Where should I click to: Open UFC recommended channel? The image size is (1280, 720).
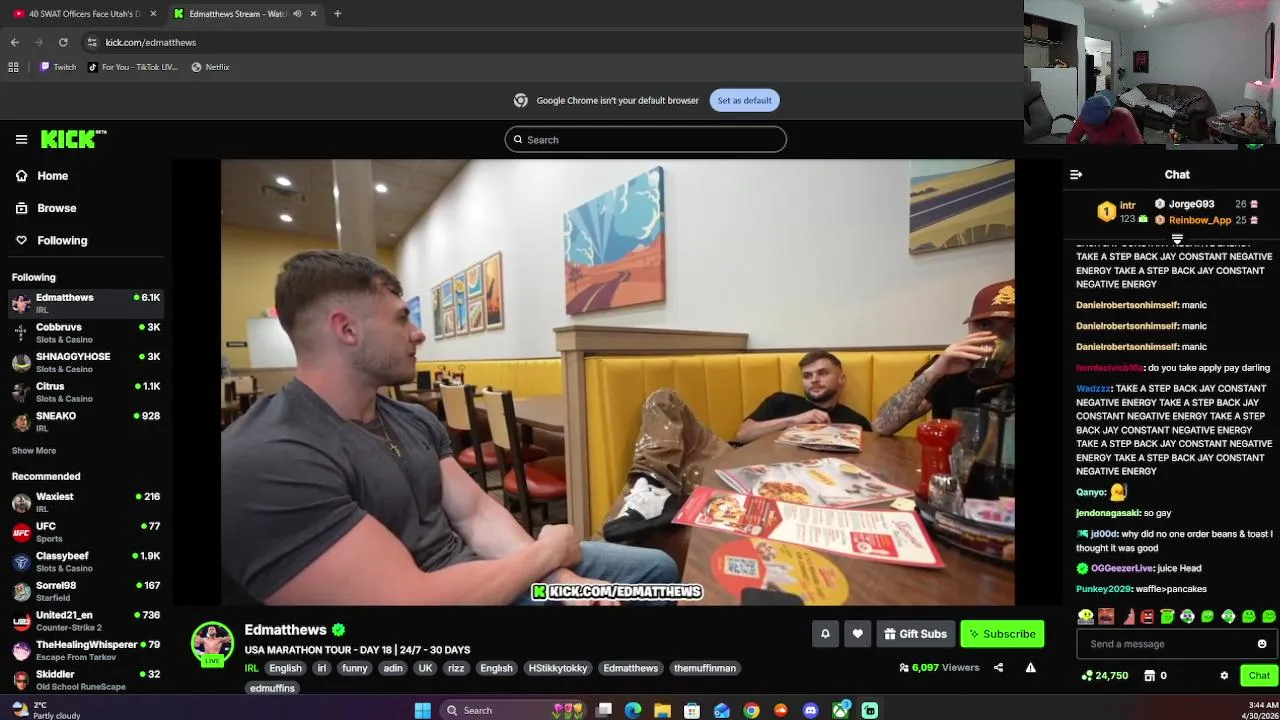point(86,532)
